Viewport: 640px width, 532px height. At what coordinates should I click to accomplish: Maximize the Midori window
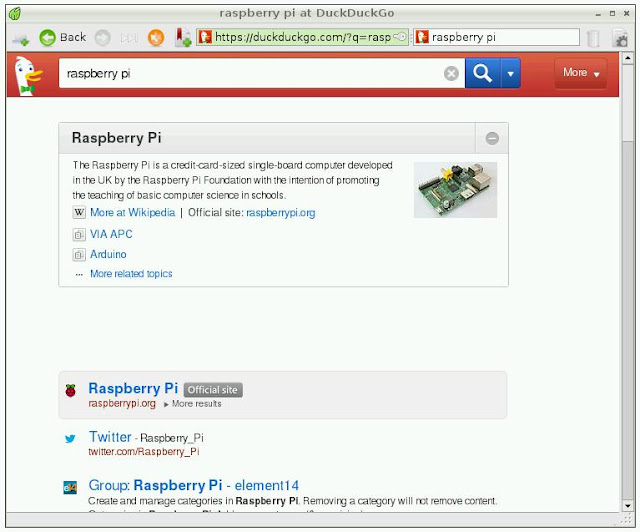coord(612,13)
